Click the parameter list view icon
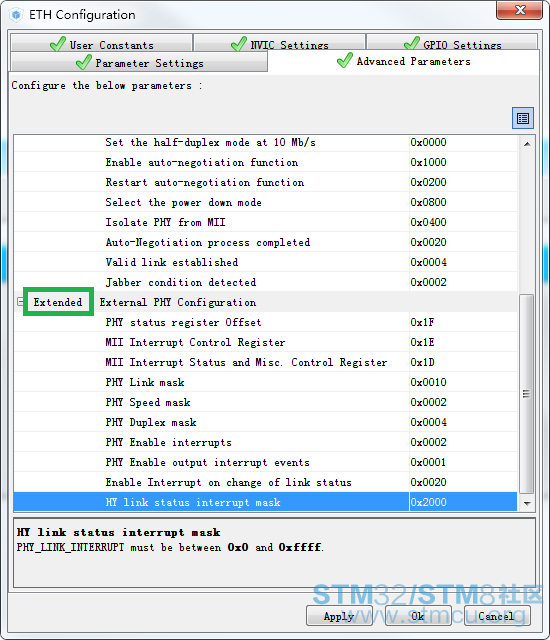The height and width of the screenshot is (640, 550). pos(523,118)
